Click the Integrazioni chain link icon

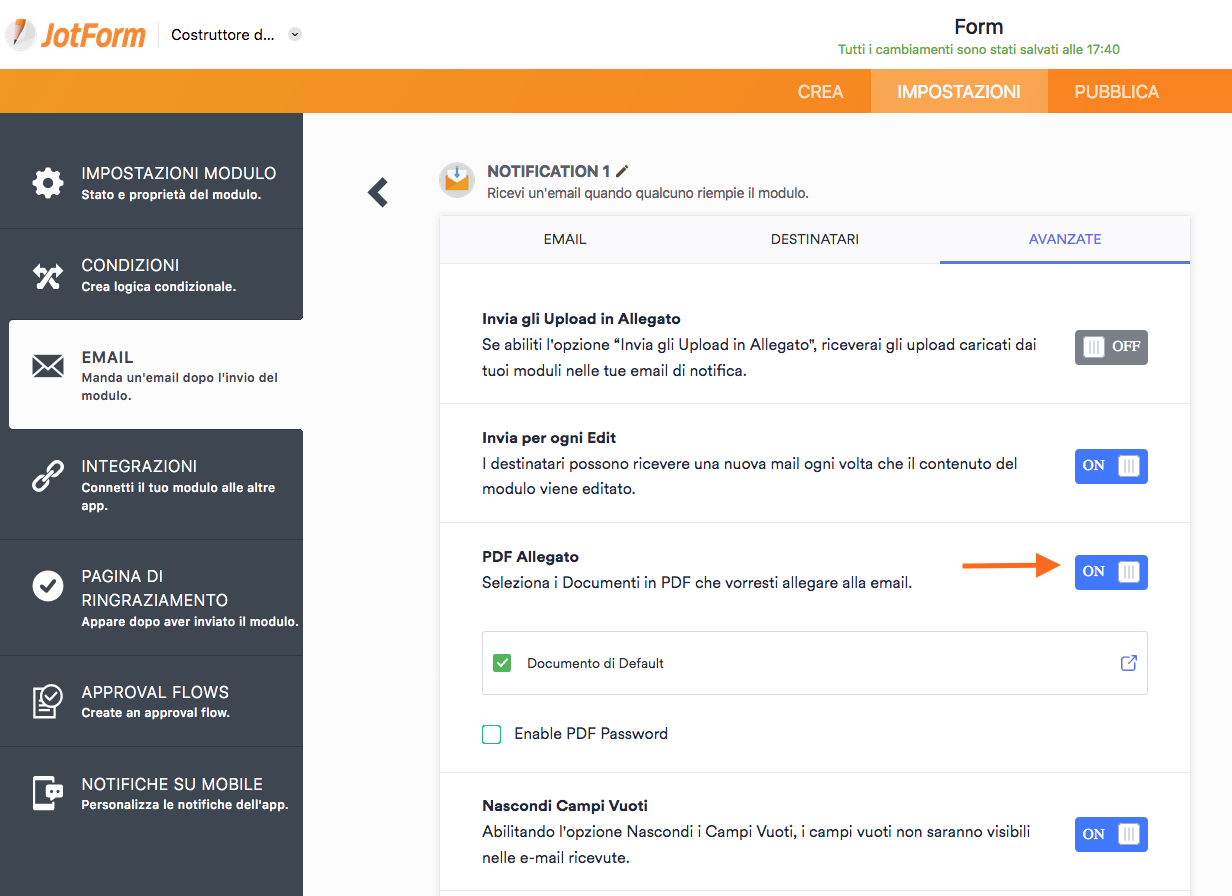coord(47,477)
